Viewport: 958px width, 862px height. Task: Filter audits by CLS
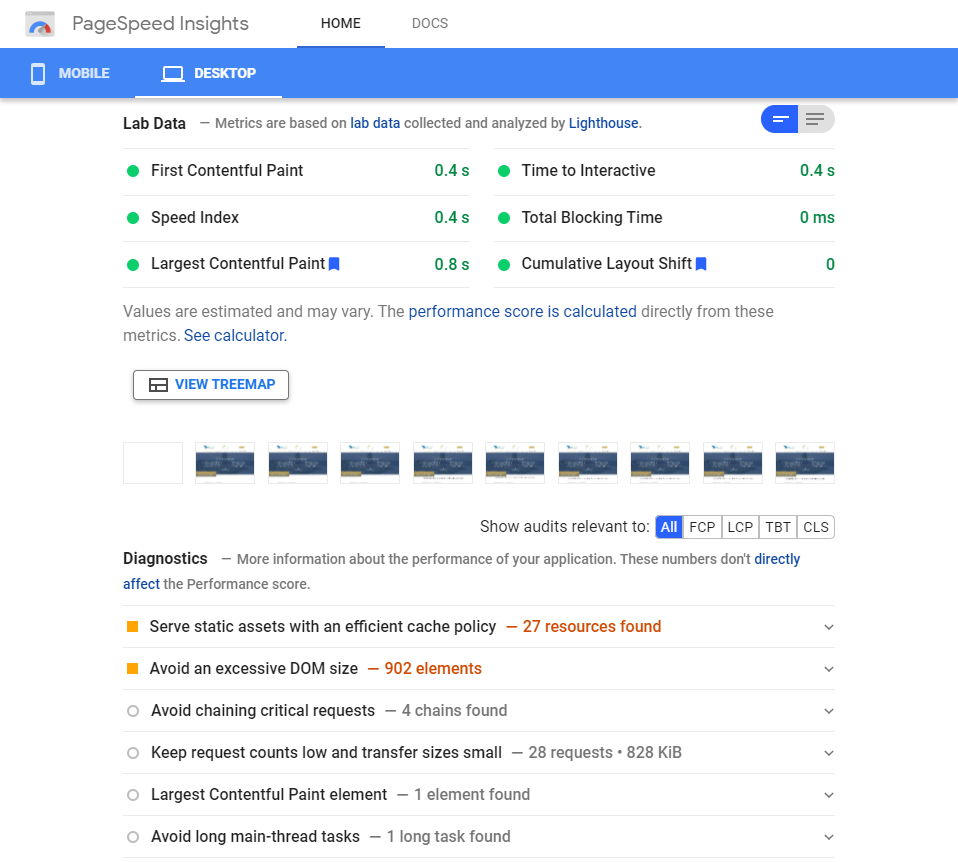coord(816,527)
